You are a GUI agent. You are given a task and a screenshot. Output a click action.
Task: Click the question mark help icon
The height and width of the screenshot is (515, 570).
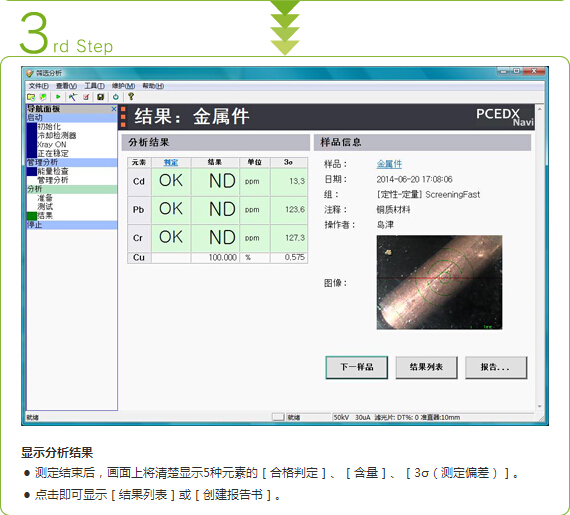pyautogui.click(x=131, y=96)
